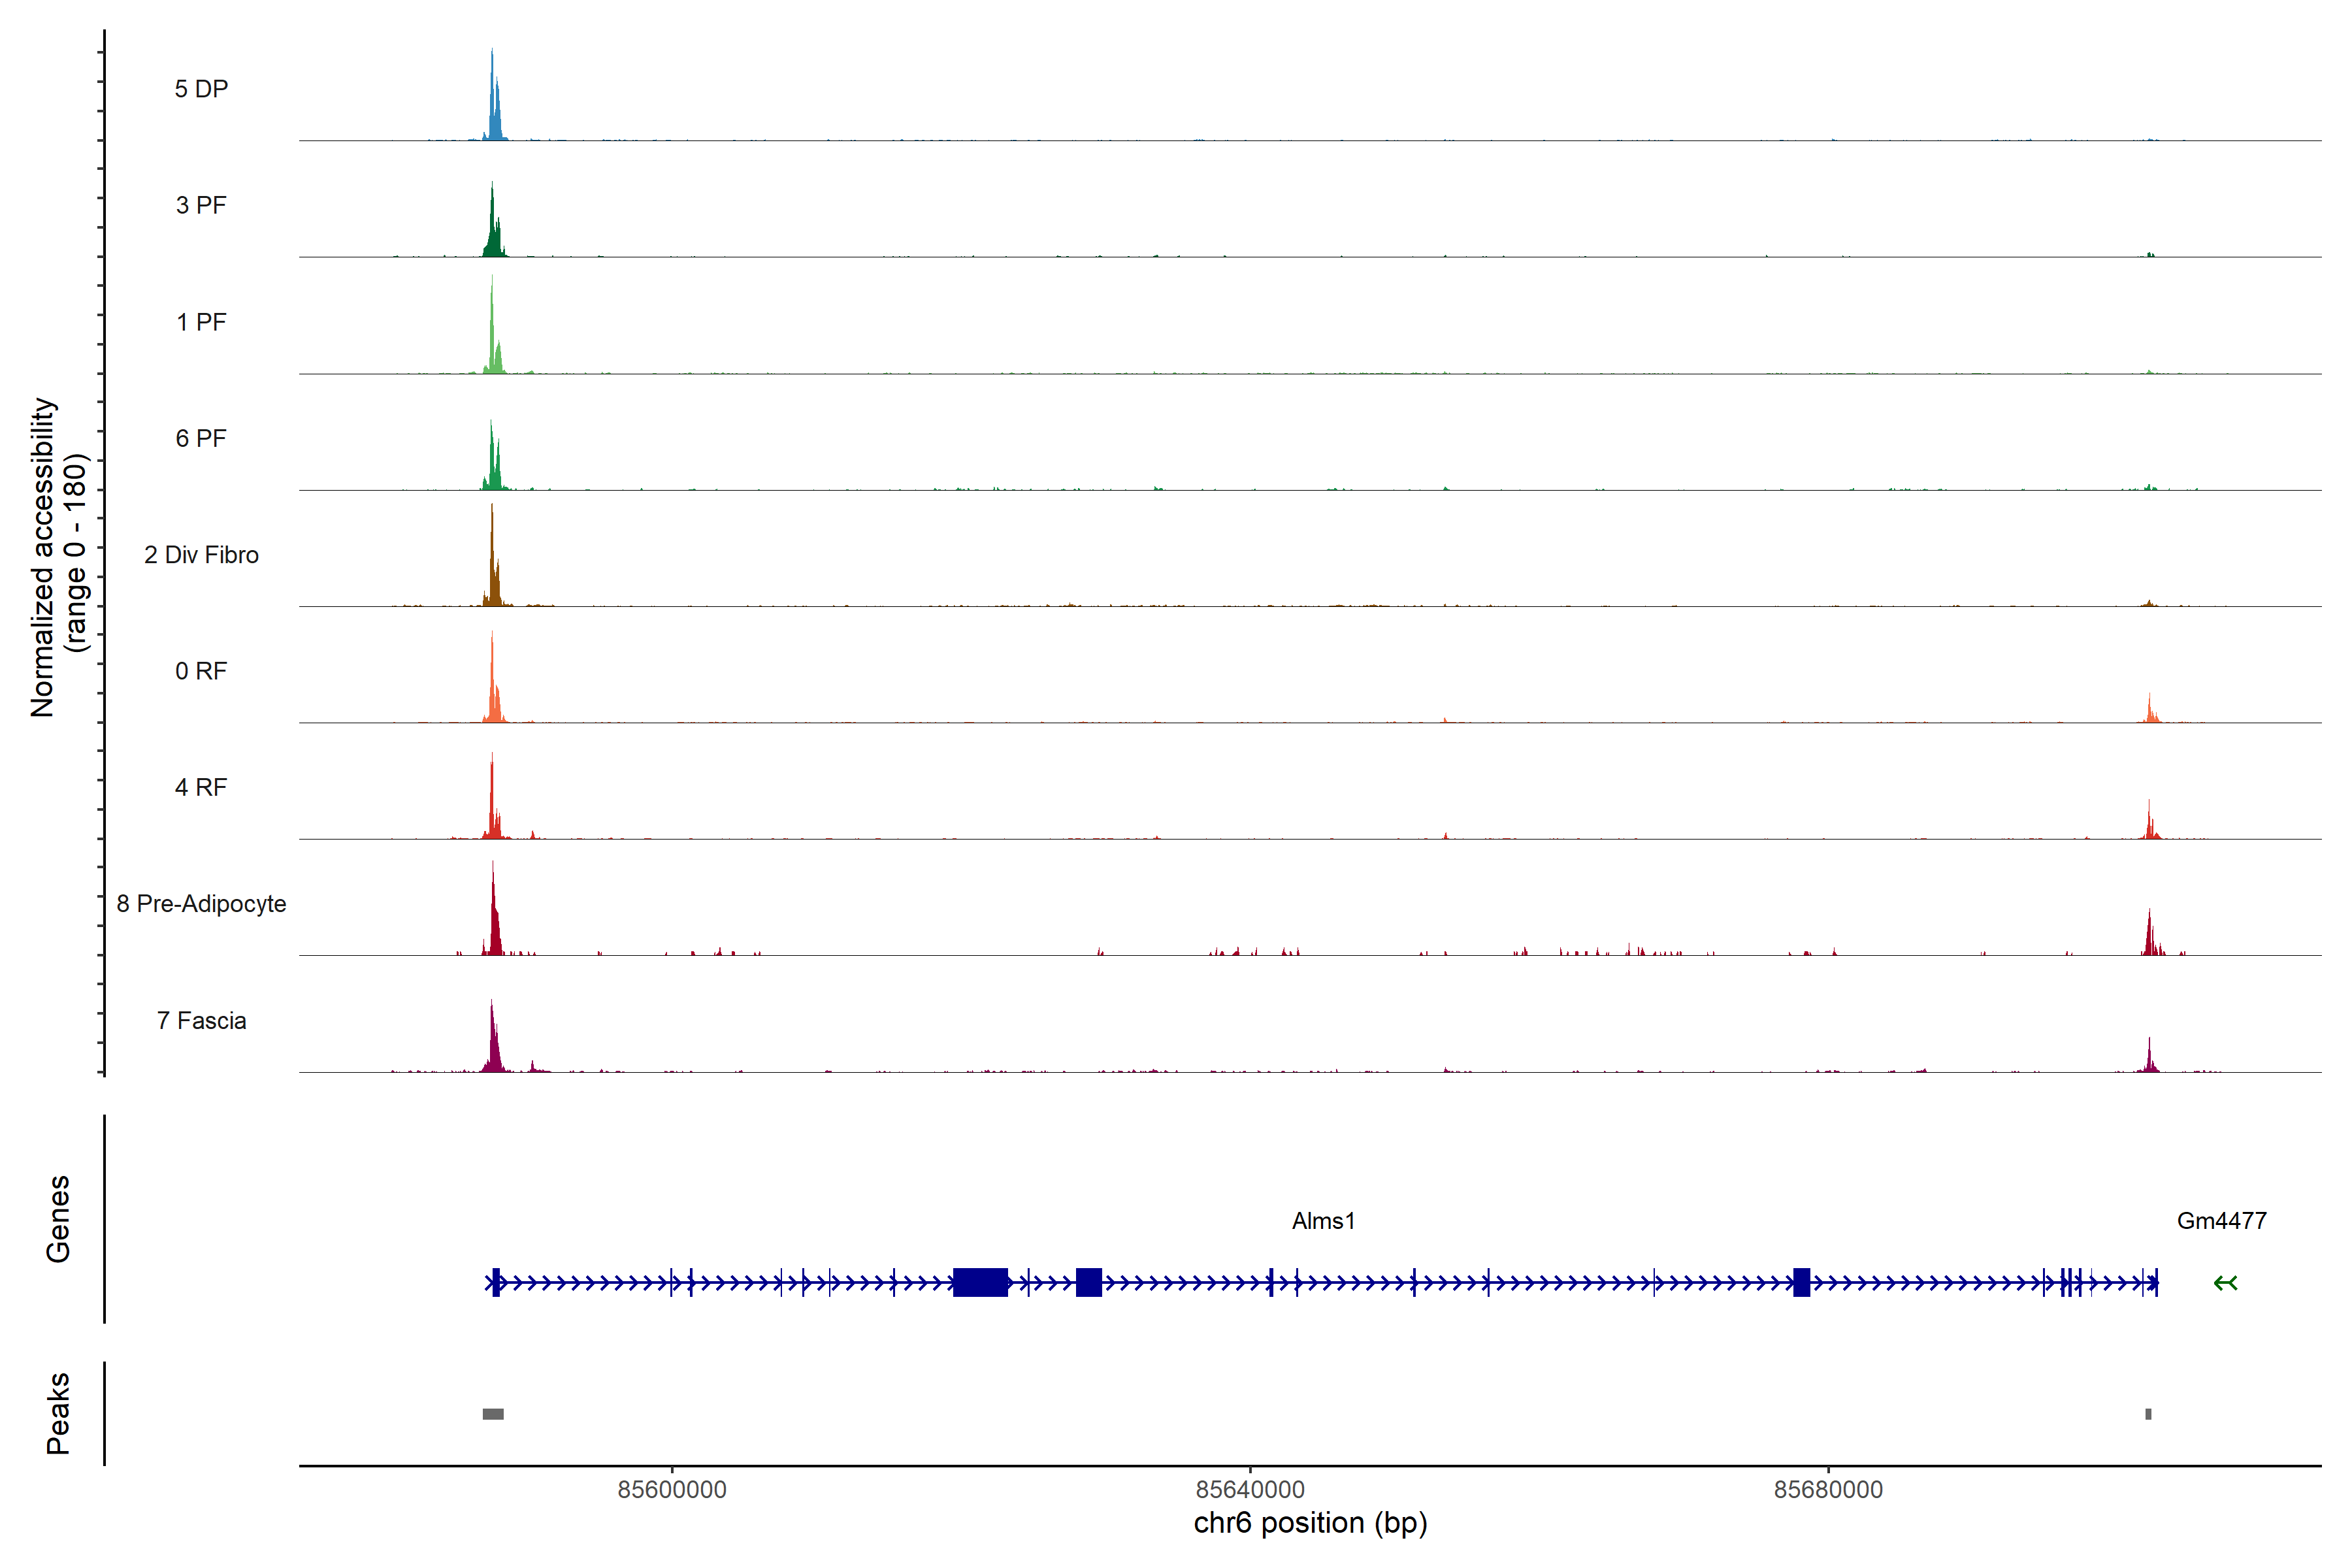2352x1568 pixels.
Task: Select the 2 Div Fibro track label
Action: point(201,555)
